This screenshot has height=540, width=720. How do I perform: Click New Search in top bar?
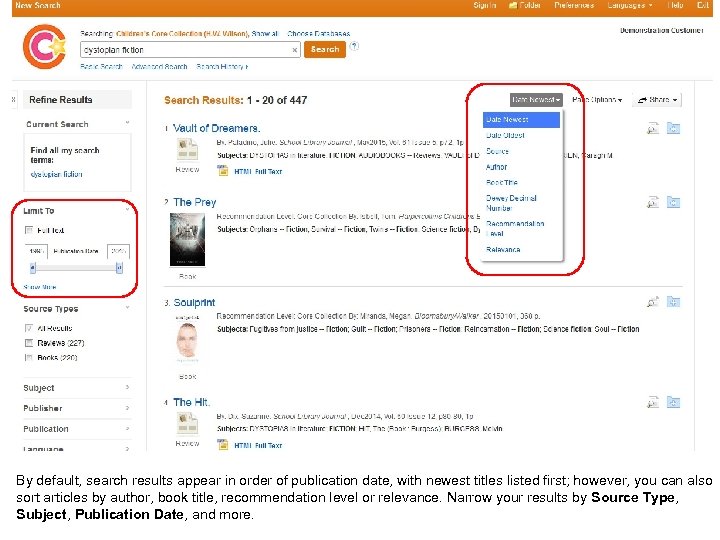coord(38,6)
